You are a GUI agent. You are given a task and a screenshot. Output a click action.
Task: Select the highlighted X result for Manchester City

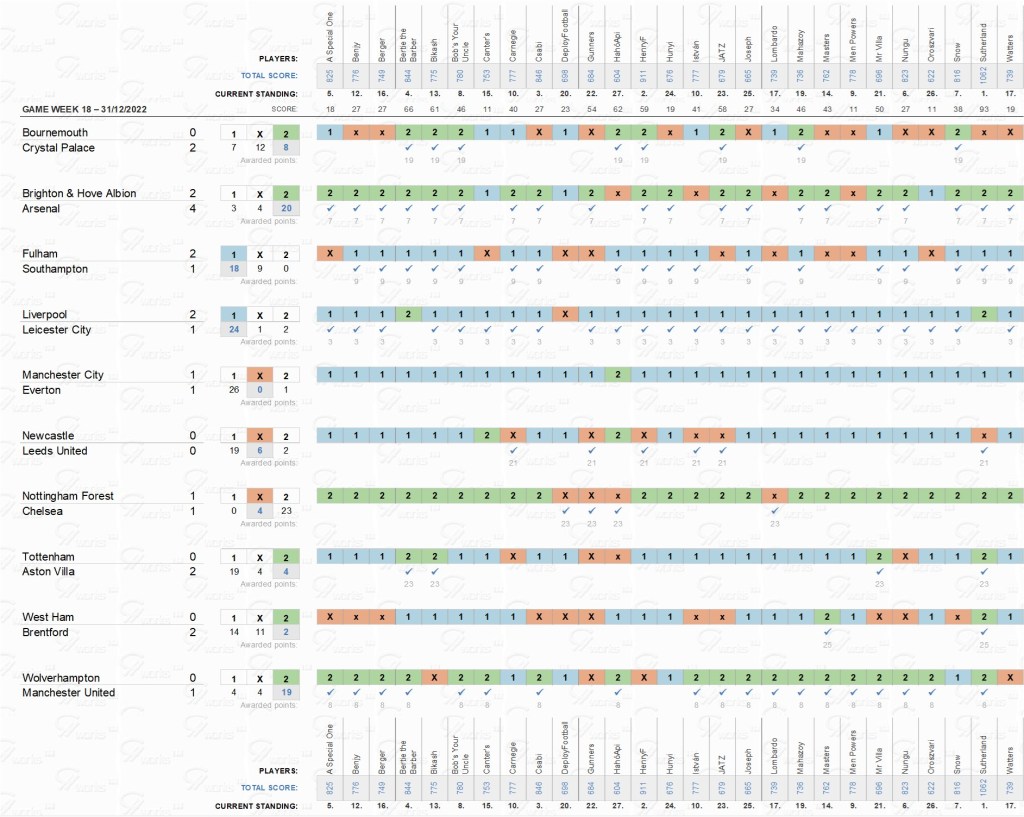pyautogui.click(x=259, y=375)
